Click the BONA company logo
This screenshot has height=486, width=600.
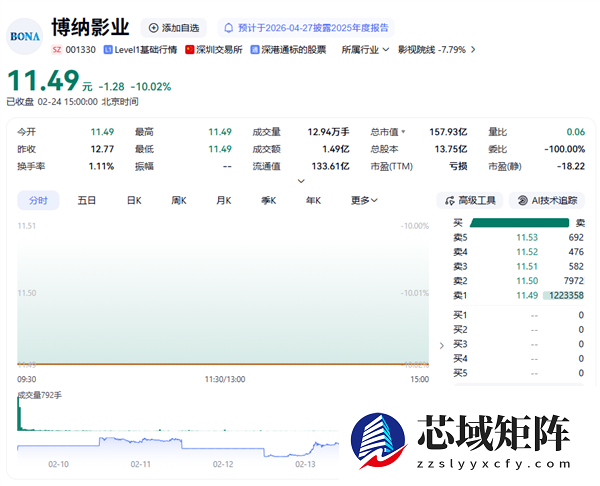[x=25, y=36]
